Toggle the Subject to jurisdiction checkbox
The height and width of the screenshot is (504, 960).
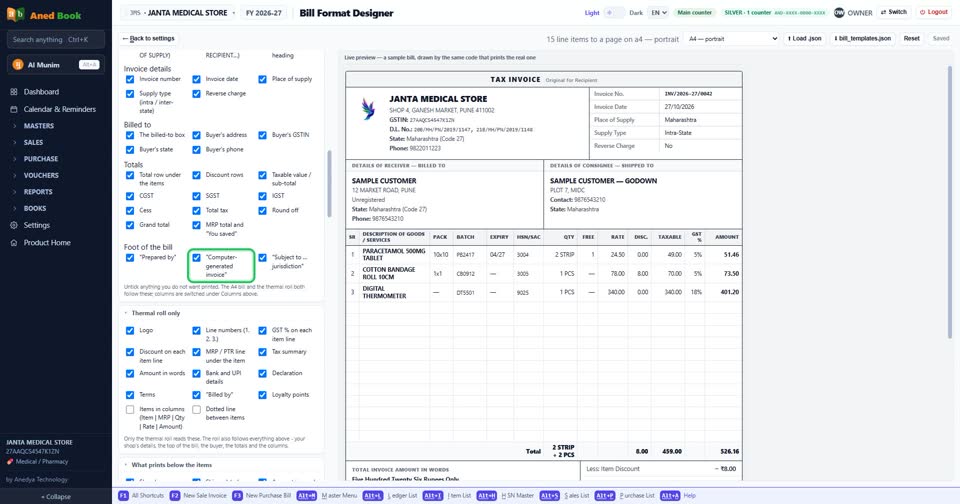(x=262, y=258)
